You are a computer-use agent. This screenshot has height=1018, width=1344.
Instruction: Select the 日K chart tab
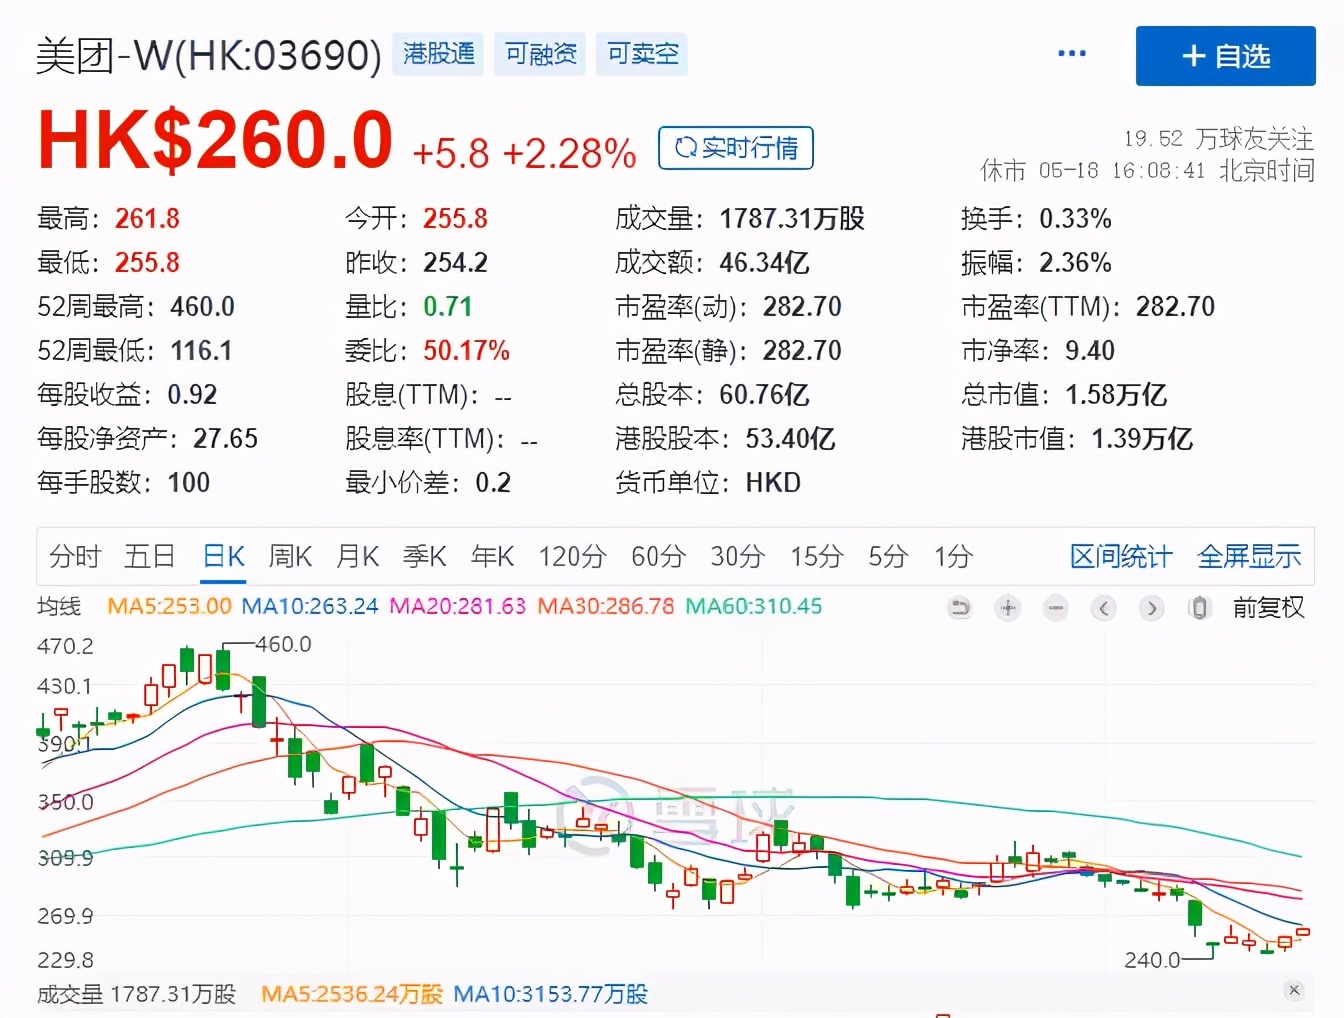pos(224,556)
